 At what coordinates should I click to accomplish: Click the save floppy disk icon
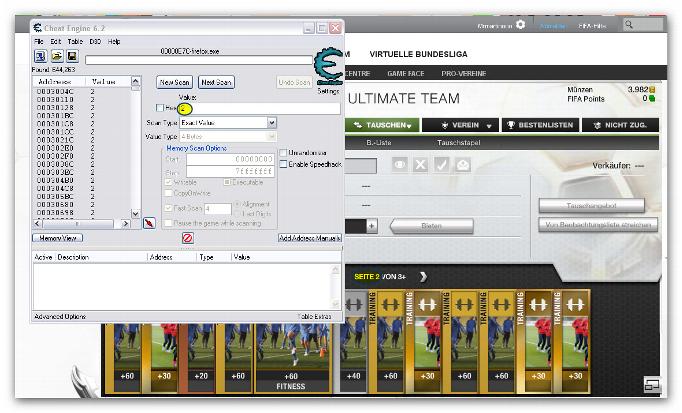[x=72, y=56]
